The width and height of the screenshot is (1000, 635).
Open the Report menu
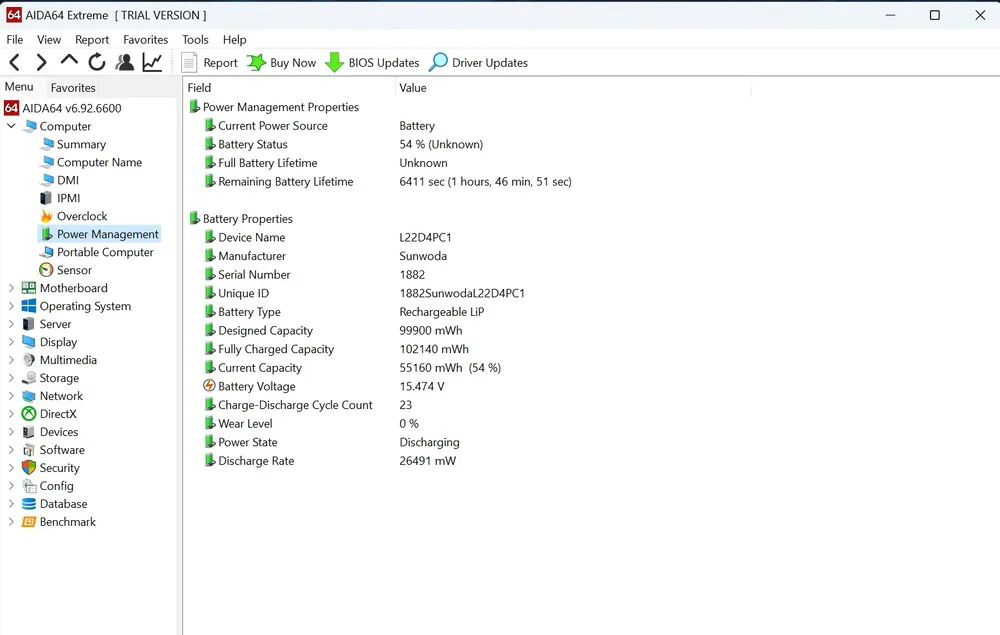[92, 40]
